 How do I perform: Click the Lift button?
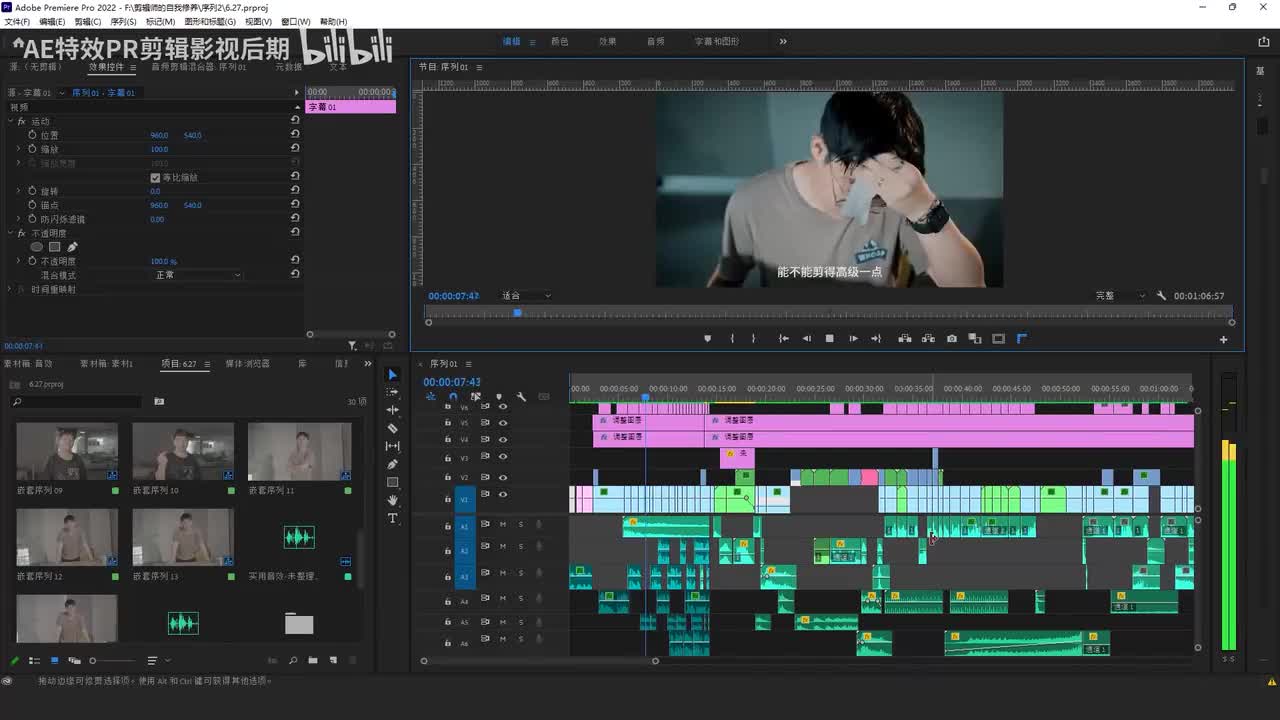(x=905, y=339)
